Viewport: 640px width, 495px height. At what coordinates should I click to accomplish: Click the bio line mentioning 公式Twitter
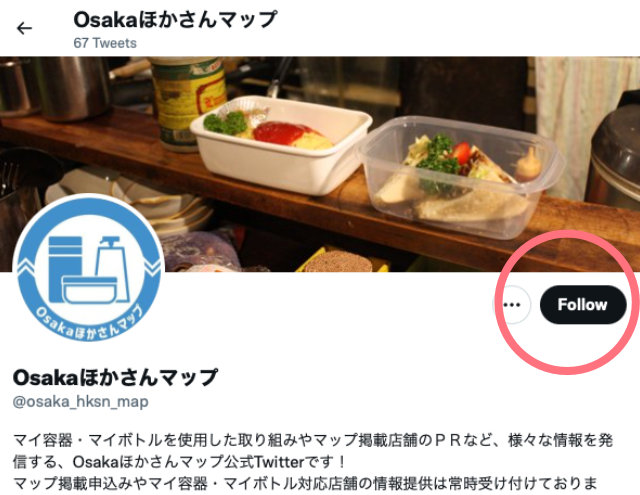pos(180,462)
